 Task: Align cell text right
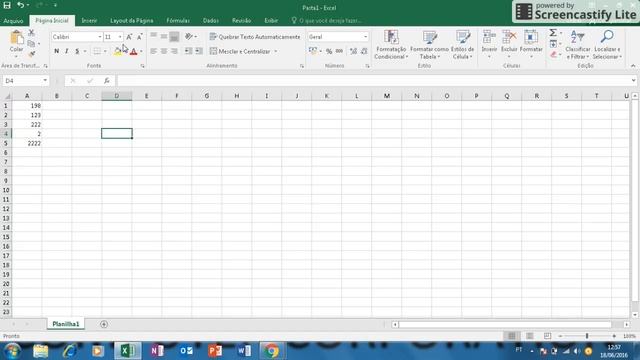point(174,51)
